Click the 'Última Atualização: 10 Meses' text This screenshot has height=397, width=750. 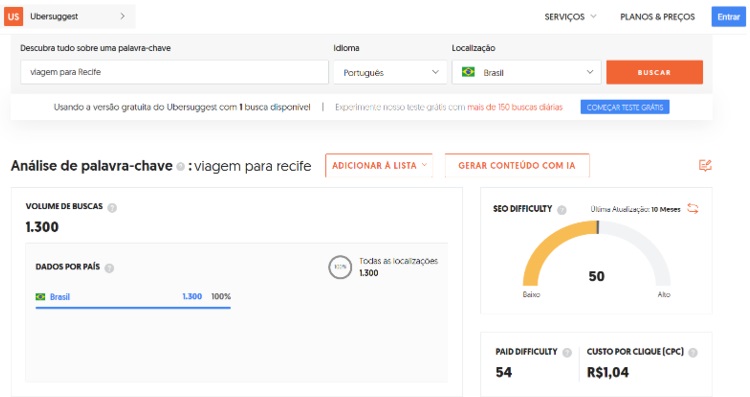[x=635, y=209]
